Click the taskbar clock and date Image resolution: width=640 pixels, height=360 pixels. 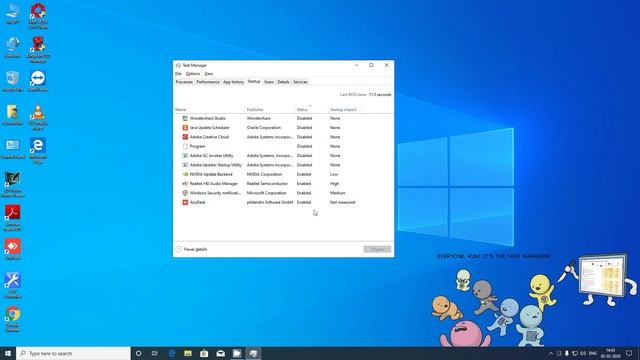tap(611, 353)
